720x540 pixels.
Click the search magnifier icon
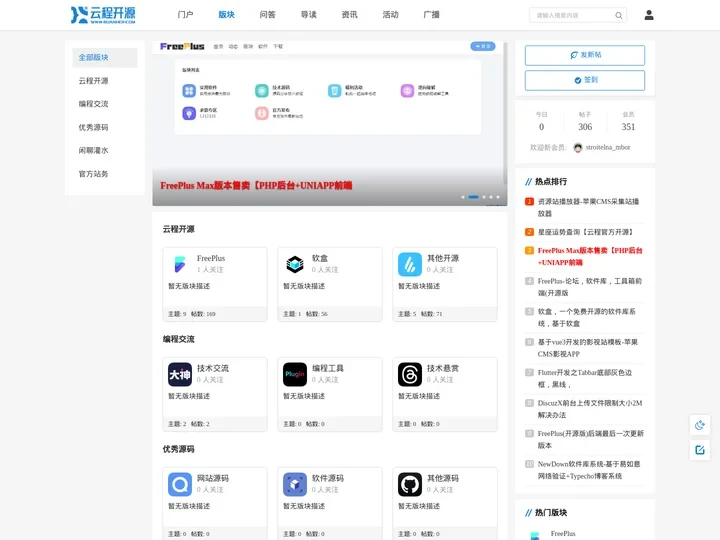coord(619,15)
